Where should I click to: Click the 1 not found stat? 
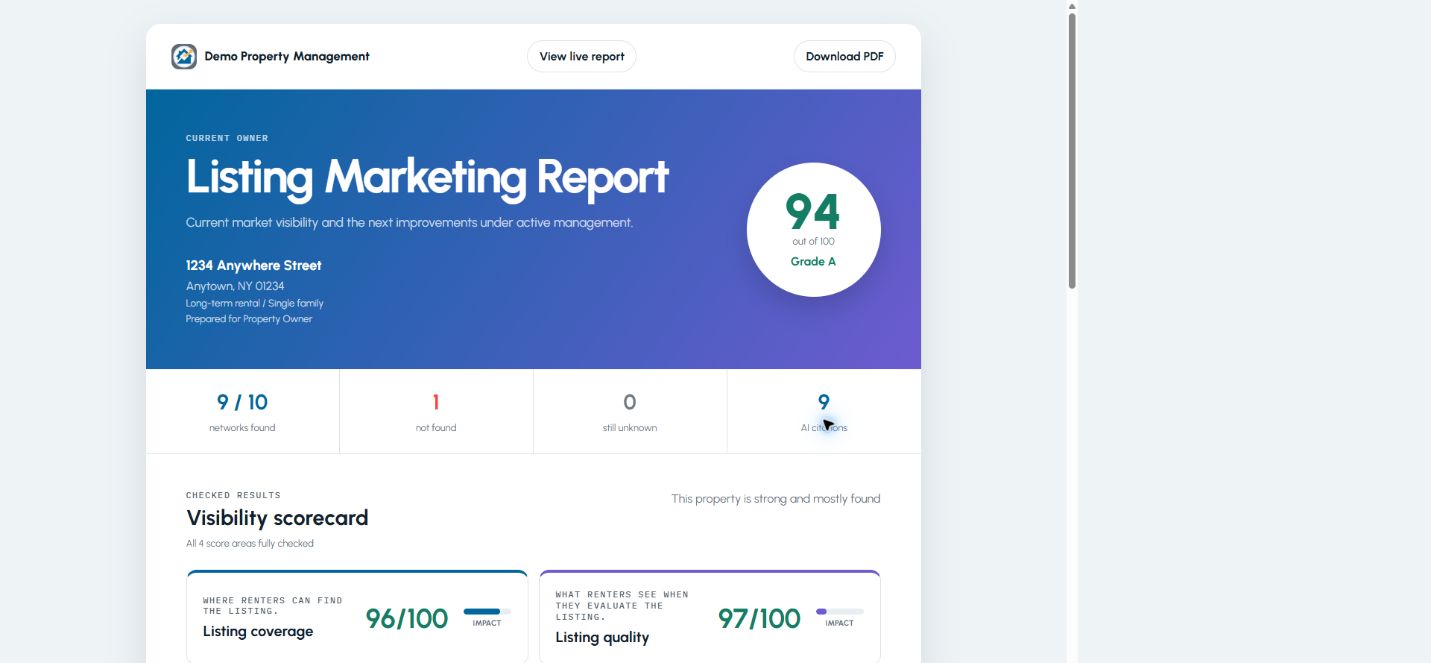tap(436, 412)
